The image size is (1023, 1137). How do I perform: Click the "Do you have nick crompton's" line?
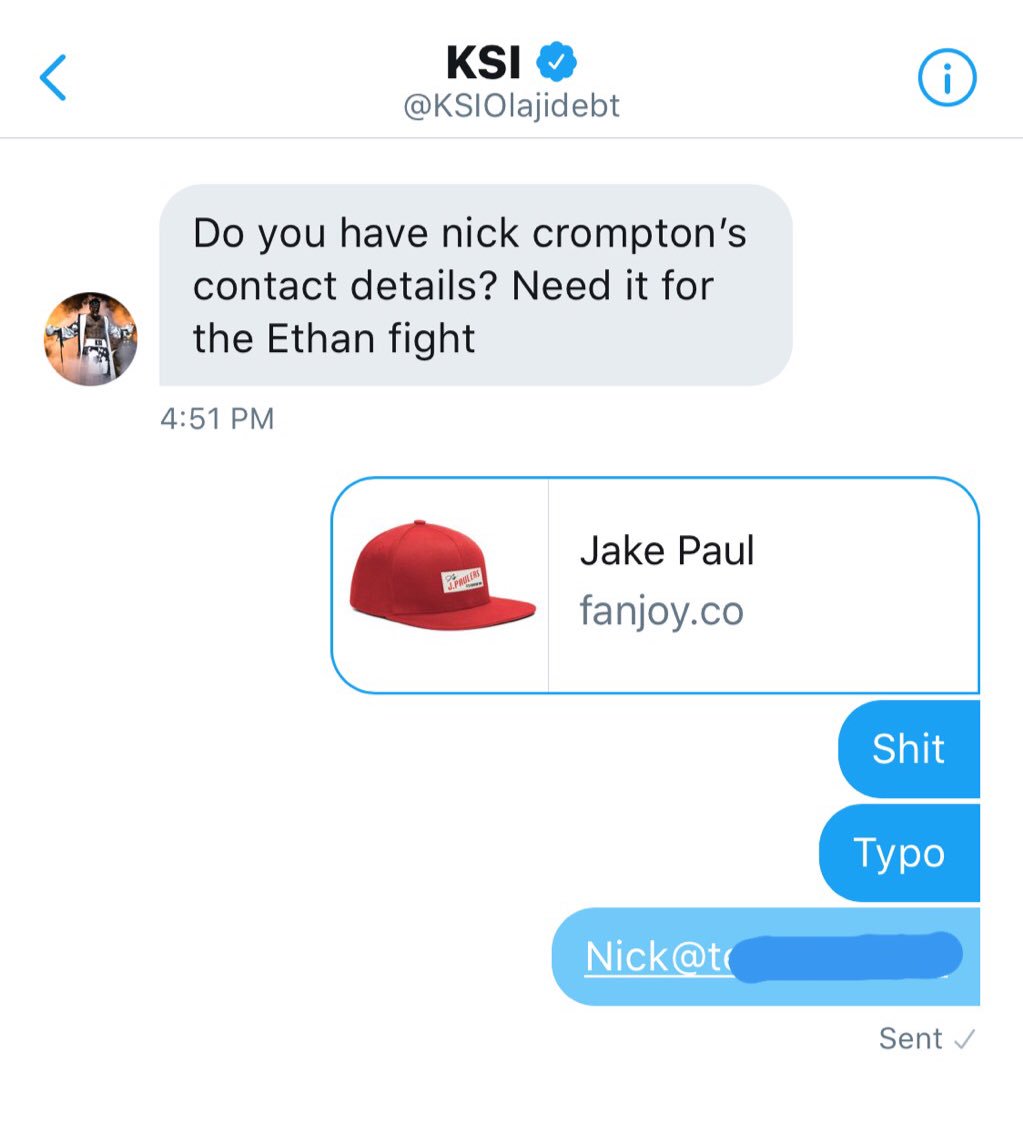click(470, 233)
